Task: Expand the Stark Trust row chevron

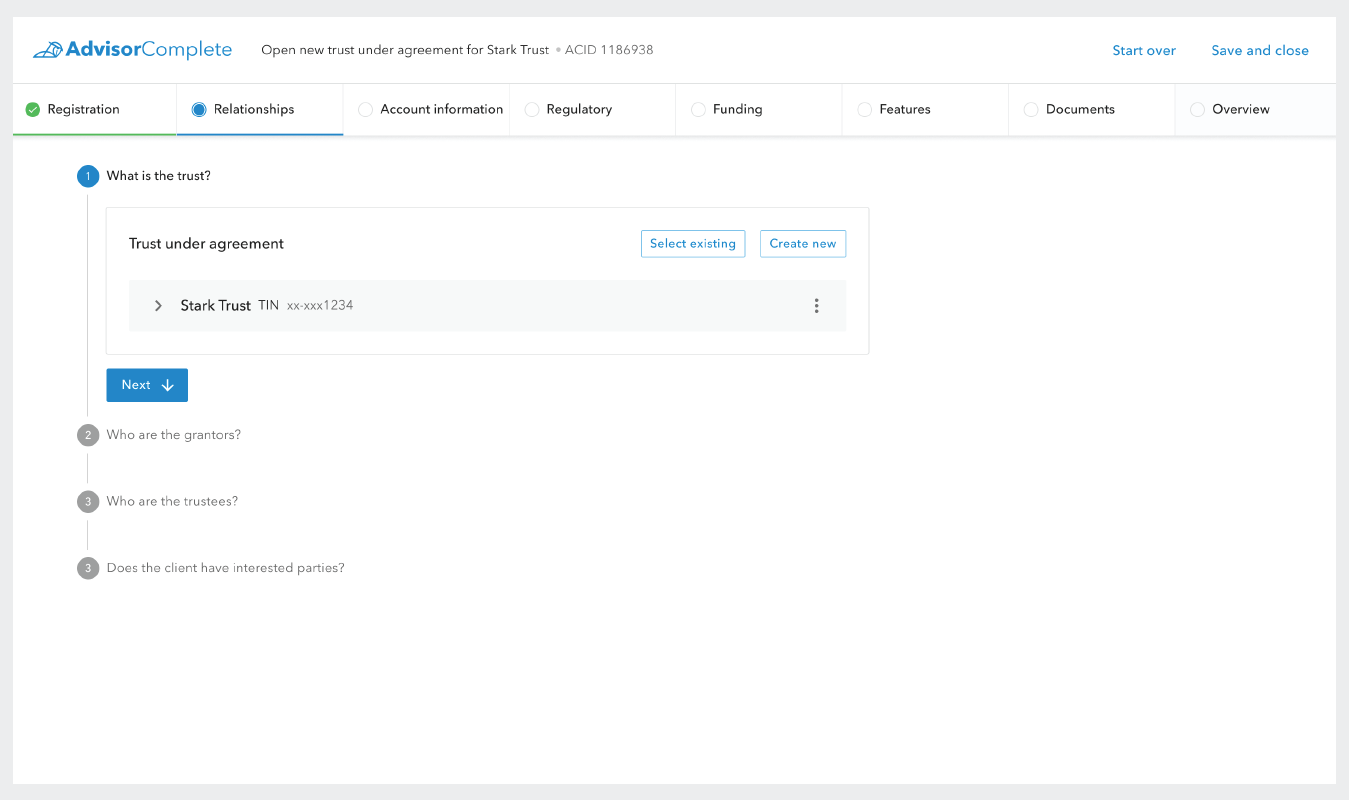Action: pyautogui.click(x=158, y=306)
